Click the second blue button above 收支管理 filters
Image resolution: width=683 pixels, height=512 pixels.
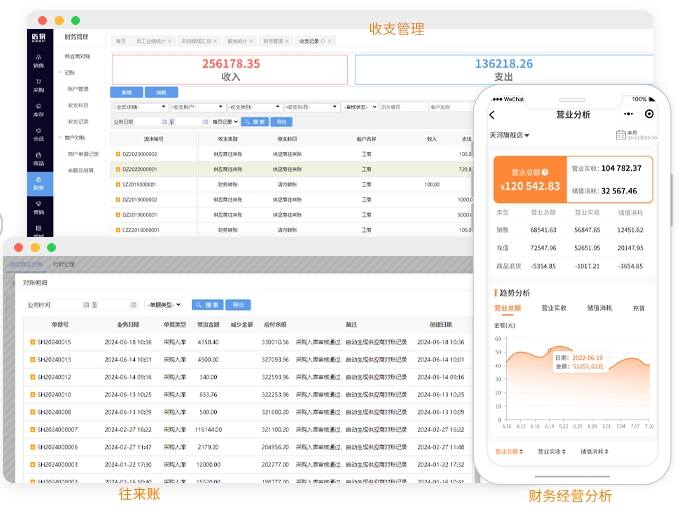[x=162, y=92]
